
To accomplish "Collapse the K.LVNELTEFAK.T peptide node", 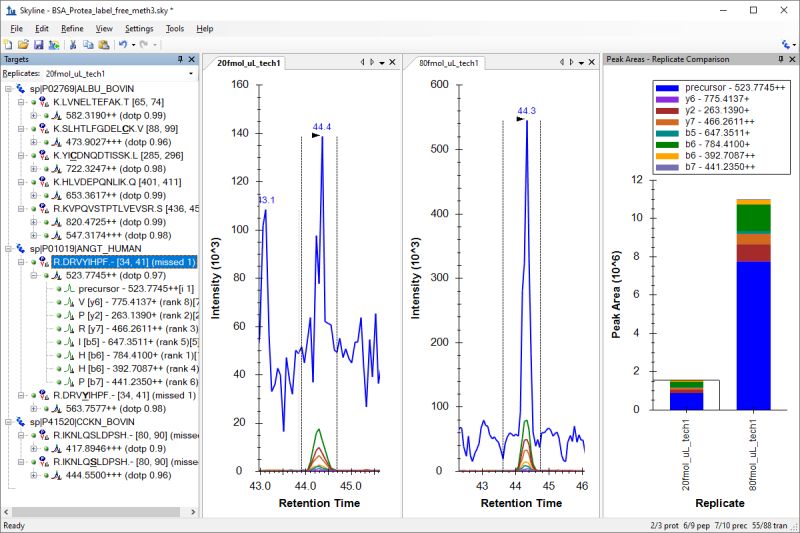I will (x=21, y=102).
